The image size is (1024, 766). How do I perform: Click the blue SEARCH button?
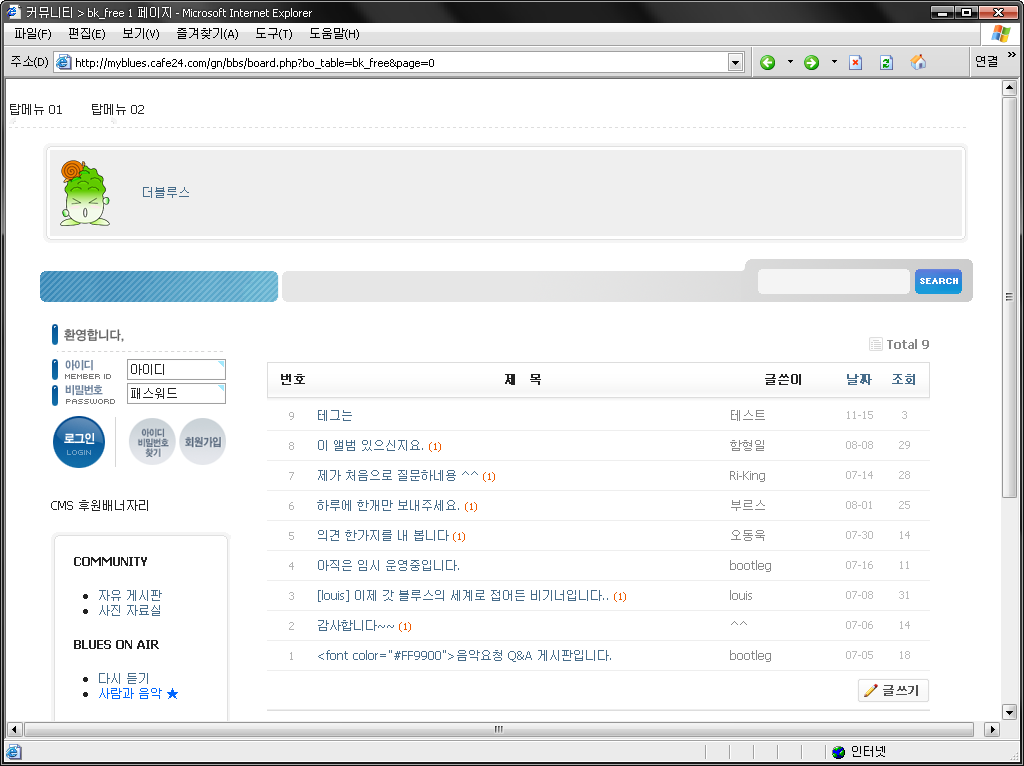click(938, 281)
